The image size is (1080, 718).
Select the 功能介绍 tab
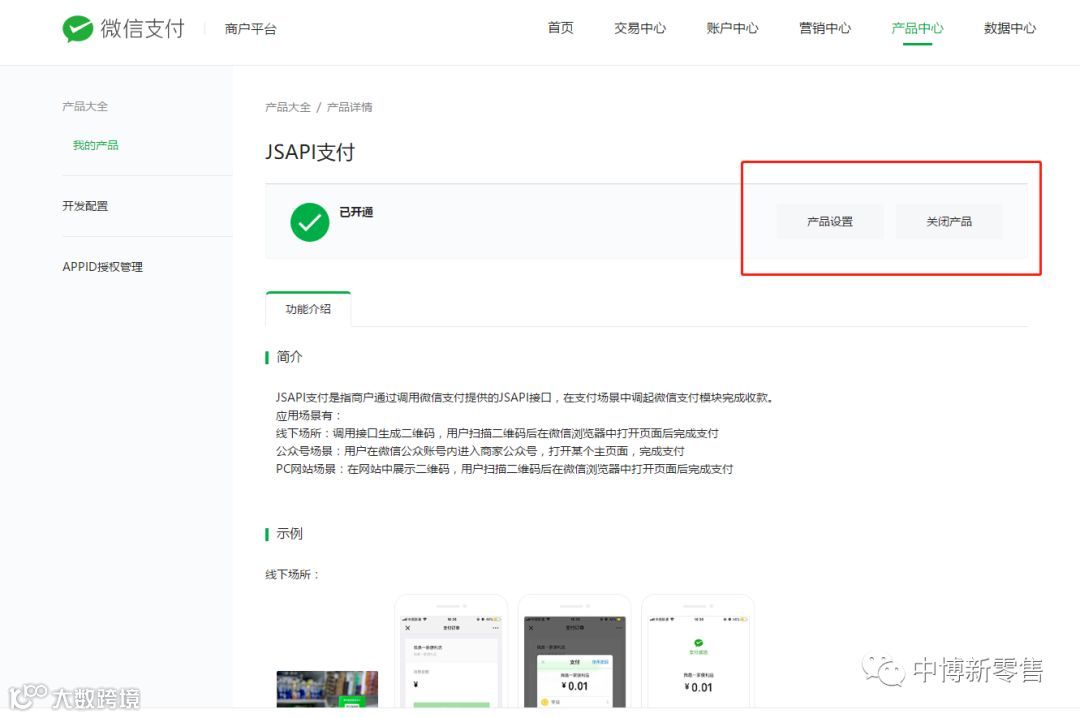308,309
